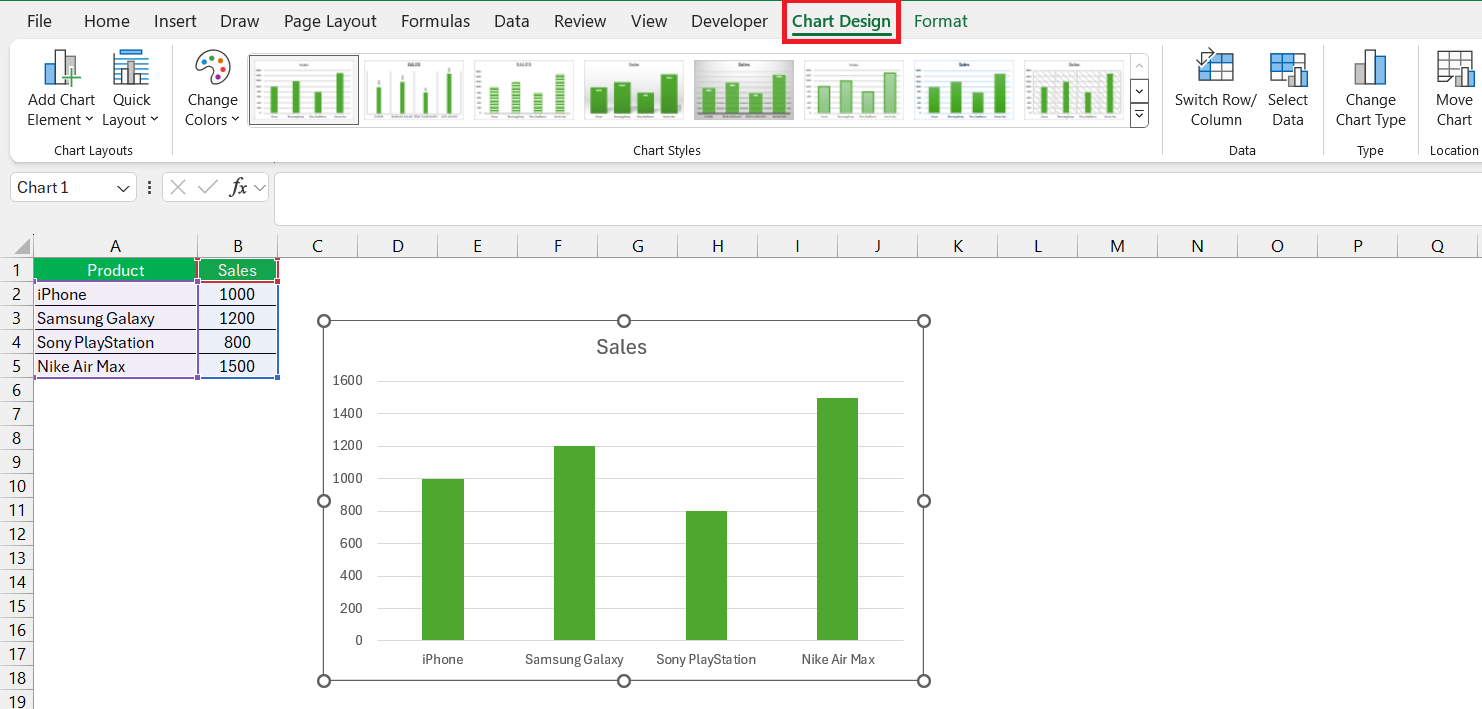Select the seventh chart style thumbnail

coord(964,90)
